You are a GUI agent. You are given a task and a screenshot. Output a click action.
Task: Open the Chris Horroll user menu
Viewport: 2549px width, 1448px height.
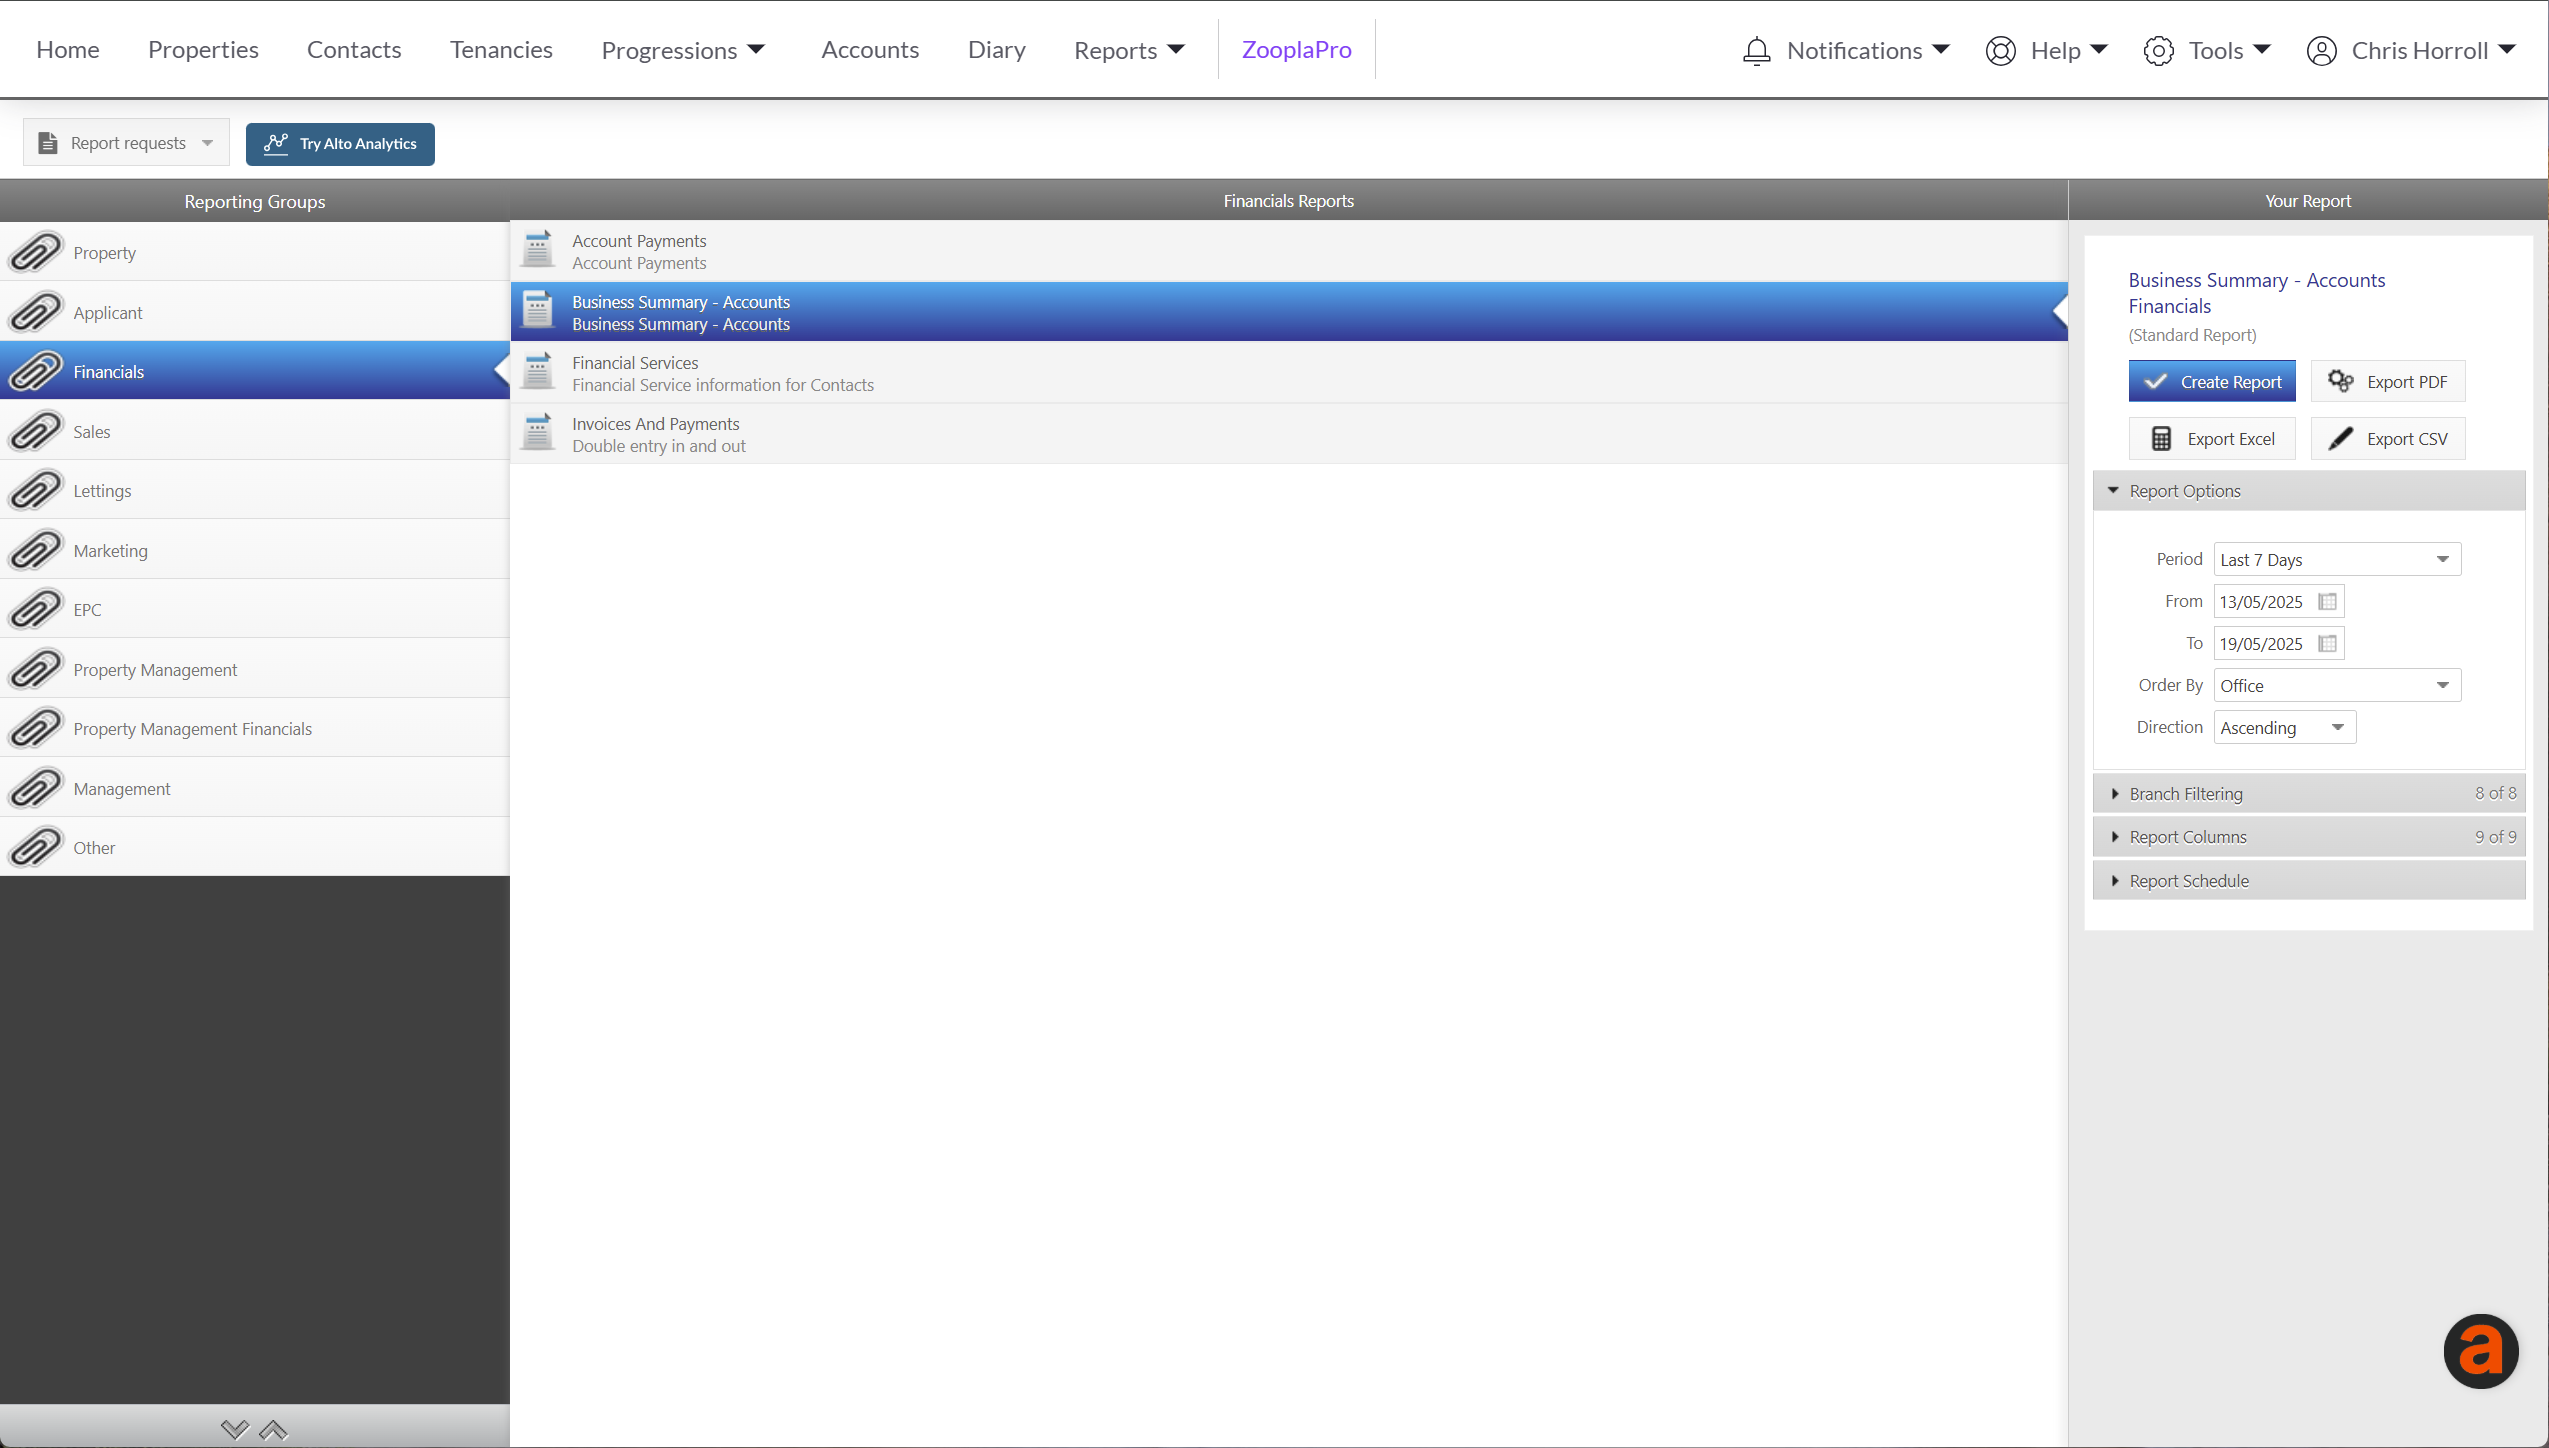[x=2410, y=50]
